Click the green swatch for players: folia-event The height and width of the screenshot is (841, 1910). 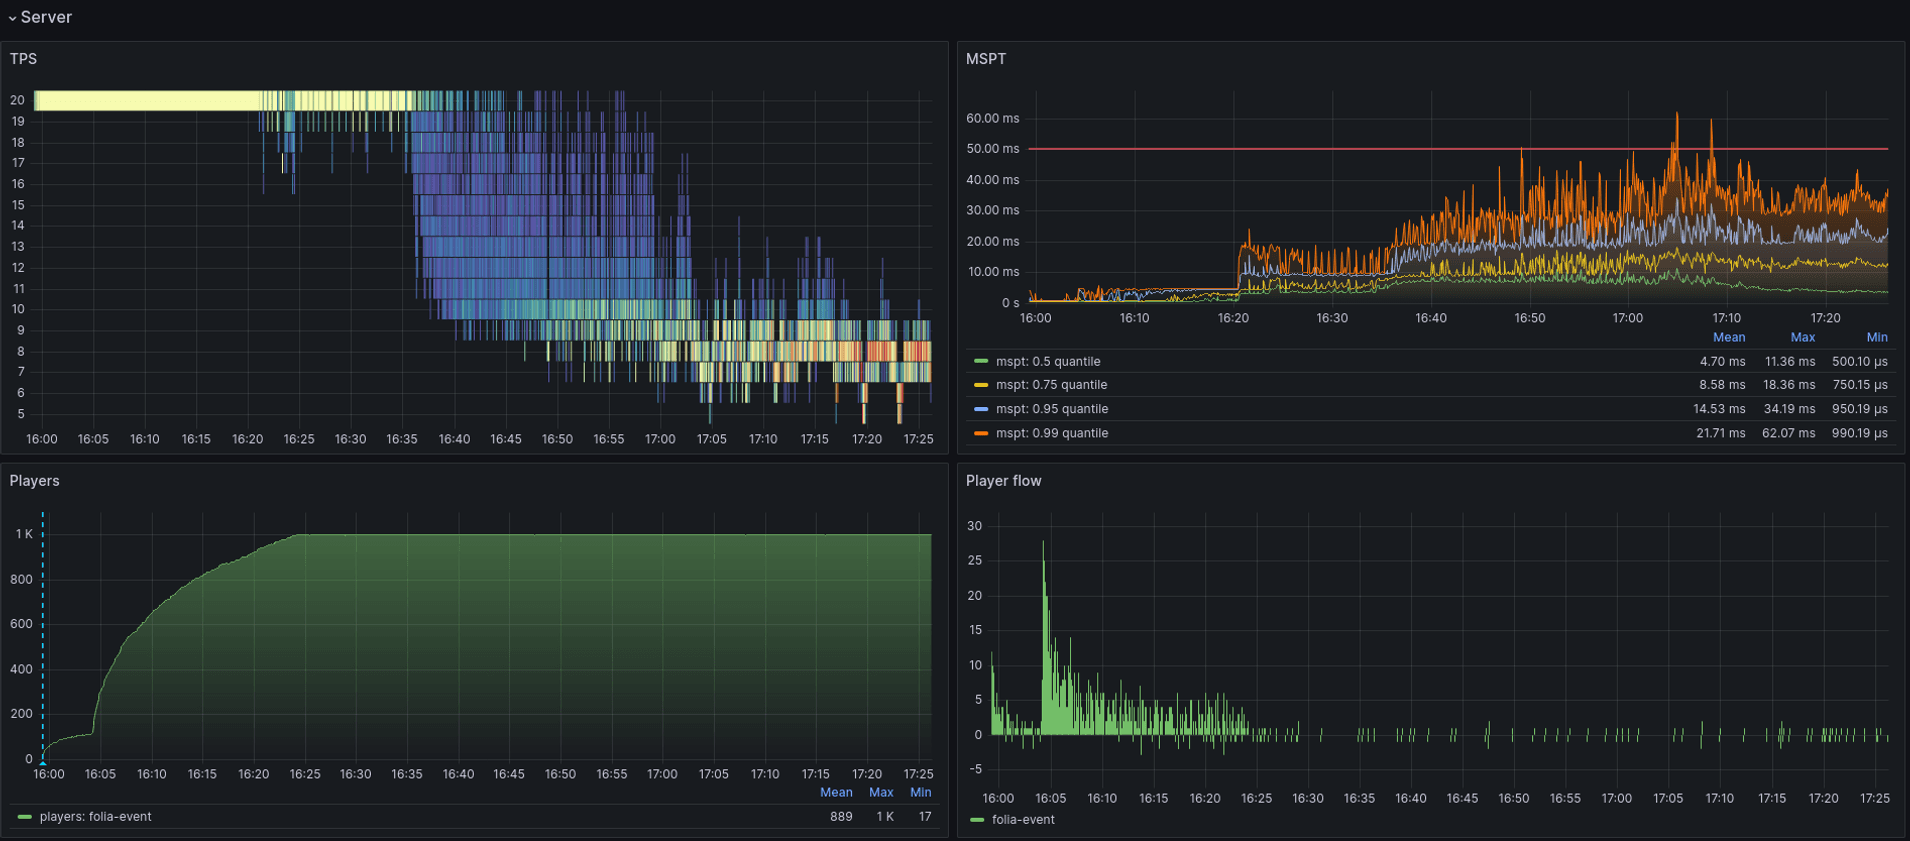[x=25, y=817]
